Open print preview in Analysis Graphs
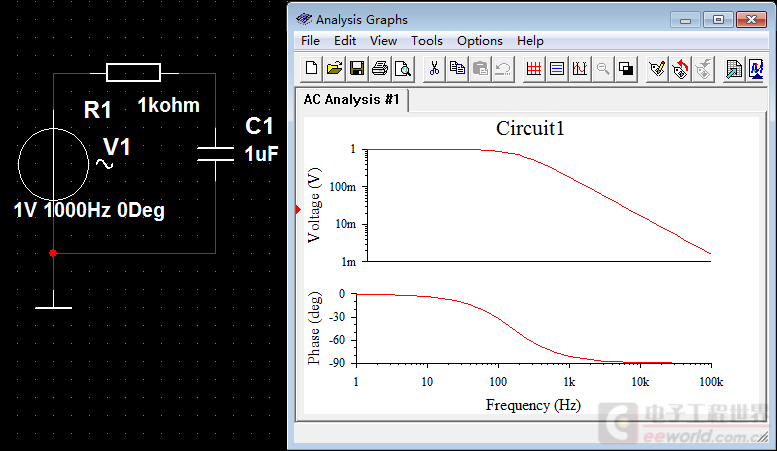Screen dimensions: 777x451 click(403, 68)
